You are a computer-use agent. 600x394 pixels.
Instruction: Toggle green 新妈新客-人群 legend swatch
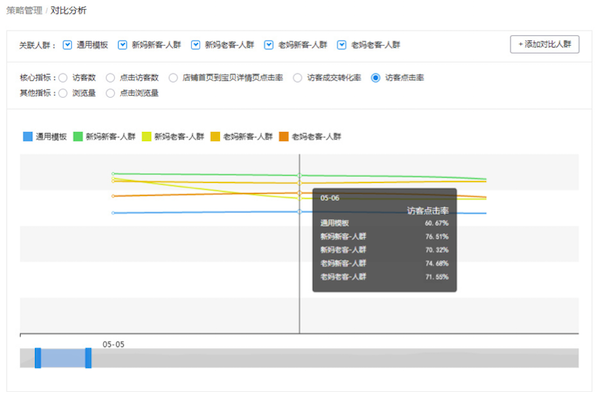coord(78,137)
